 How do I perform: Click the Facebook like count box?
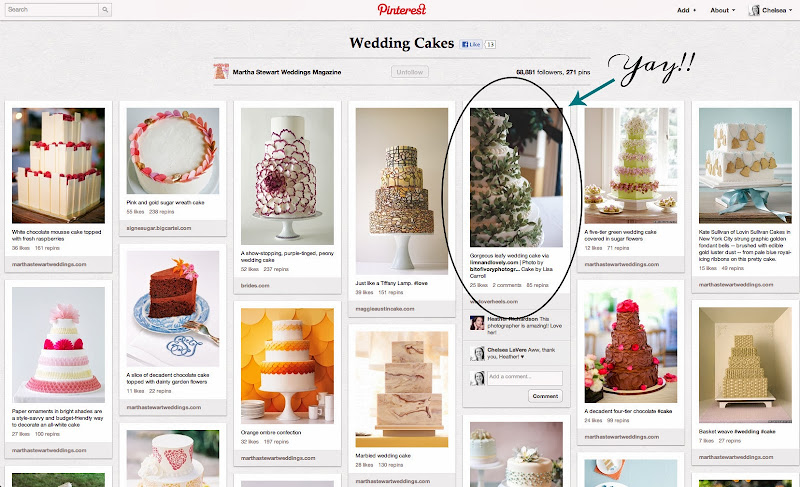(490, 44)
